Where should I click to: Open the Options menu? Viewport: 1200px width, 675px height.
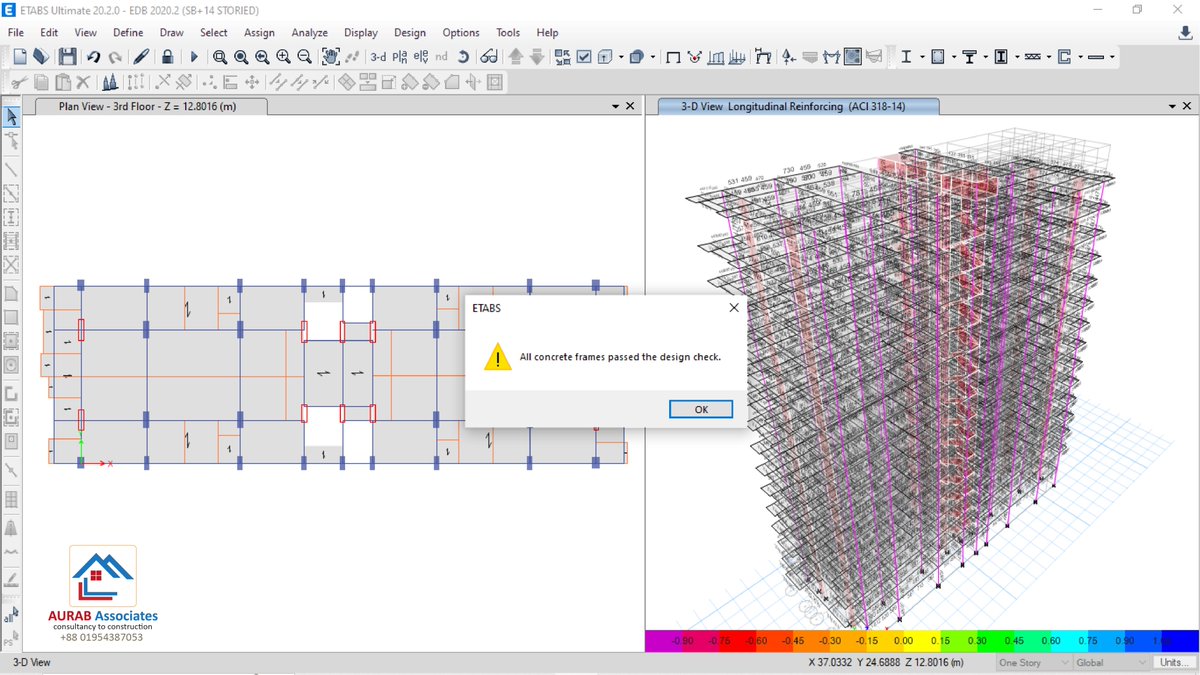(461, 33)
